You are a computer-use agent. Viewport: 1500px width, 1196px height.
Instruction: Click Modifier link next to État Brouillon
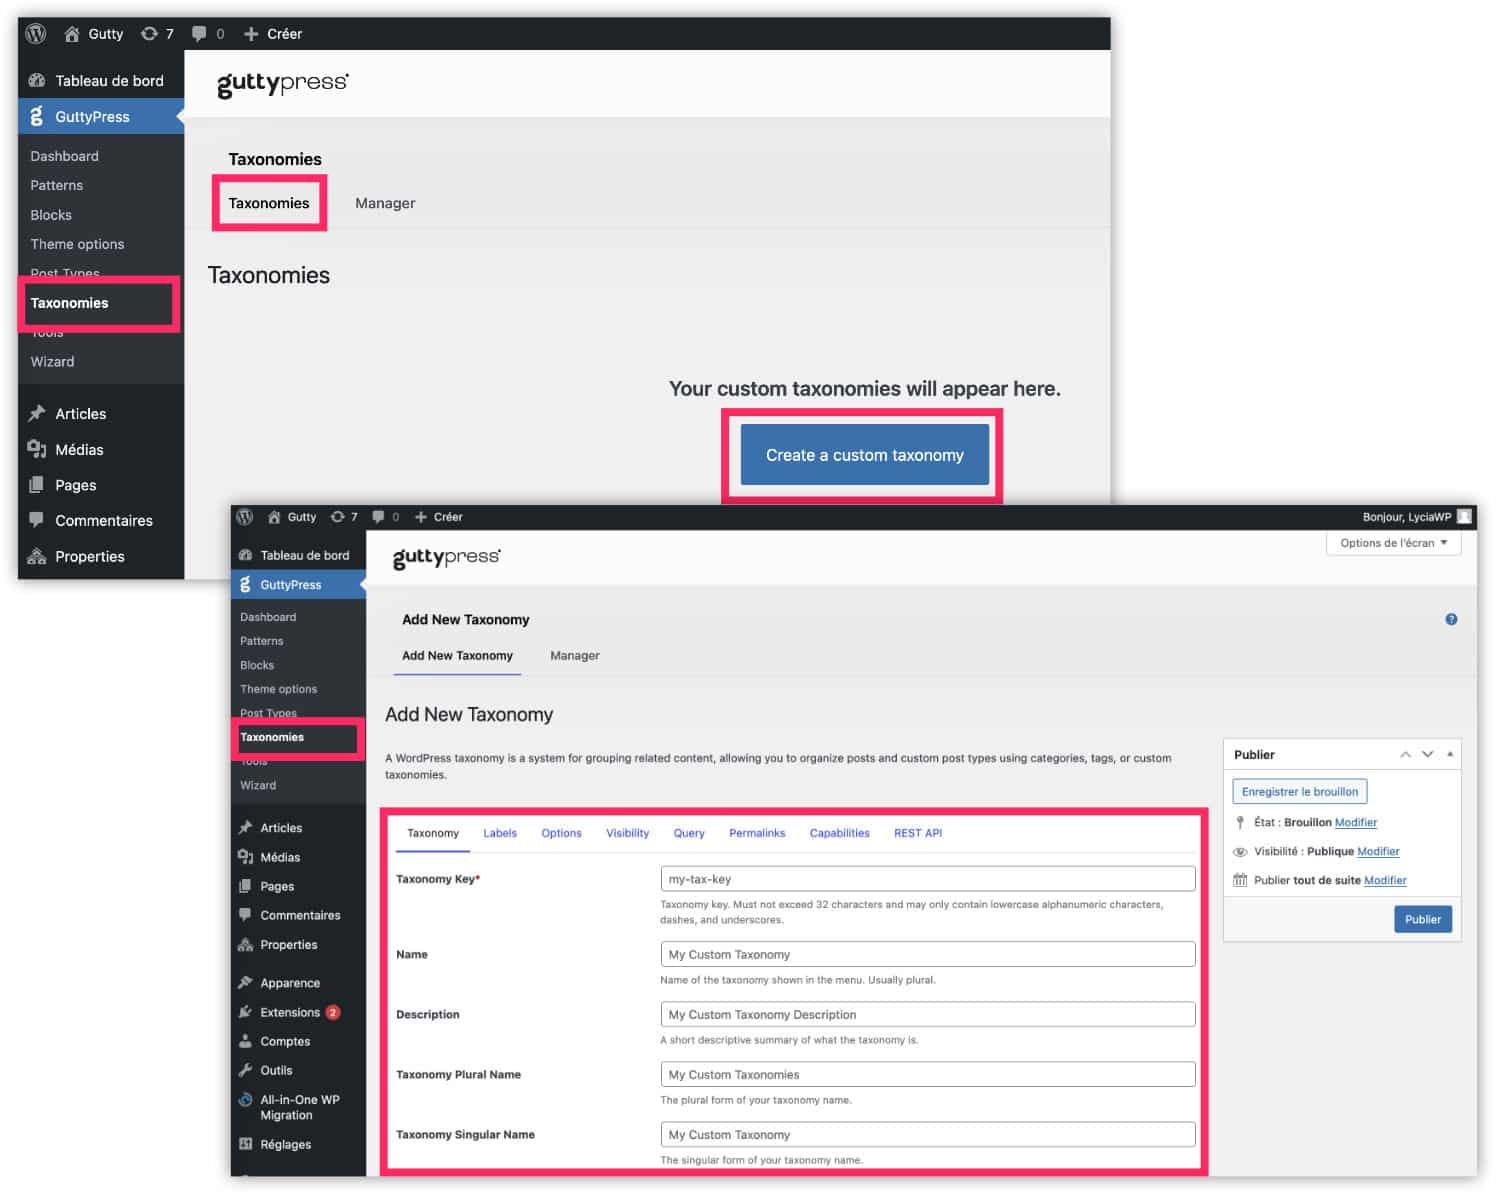tap(1356, 823)
